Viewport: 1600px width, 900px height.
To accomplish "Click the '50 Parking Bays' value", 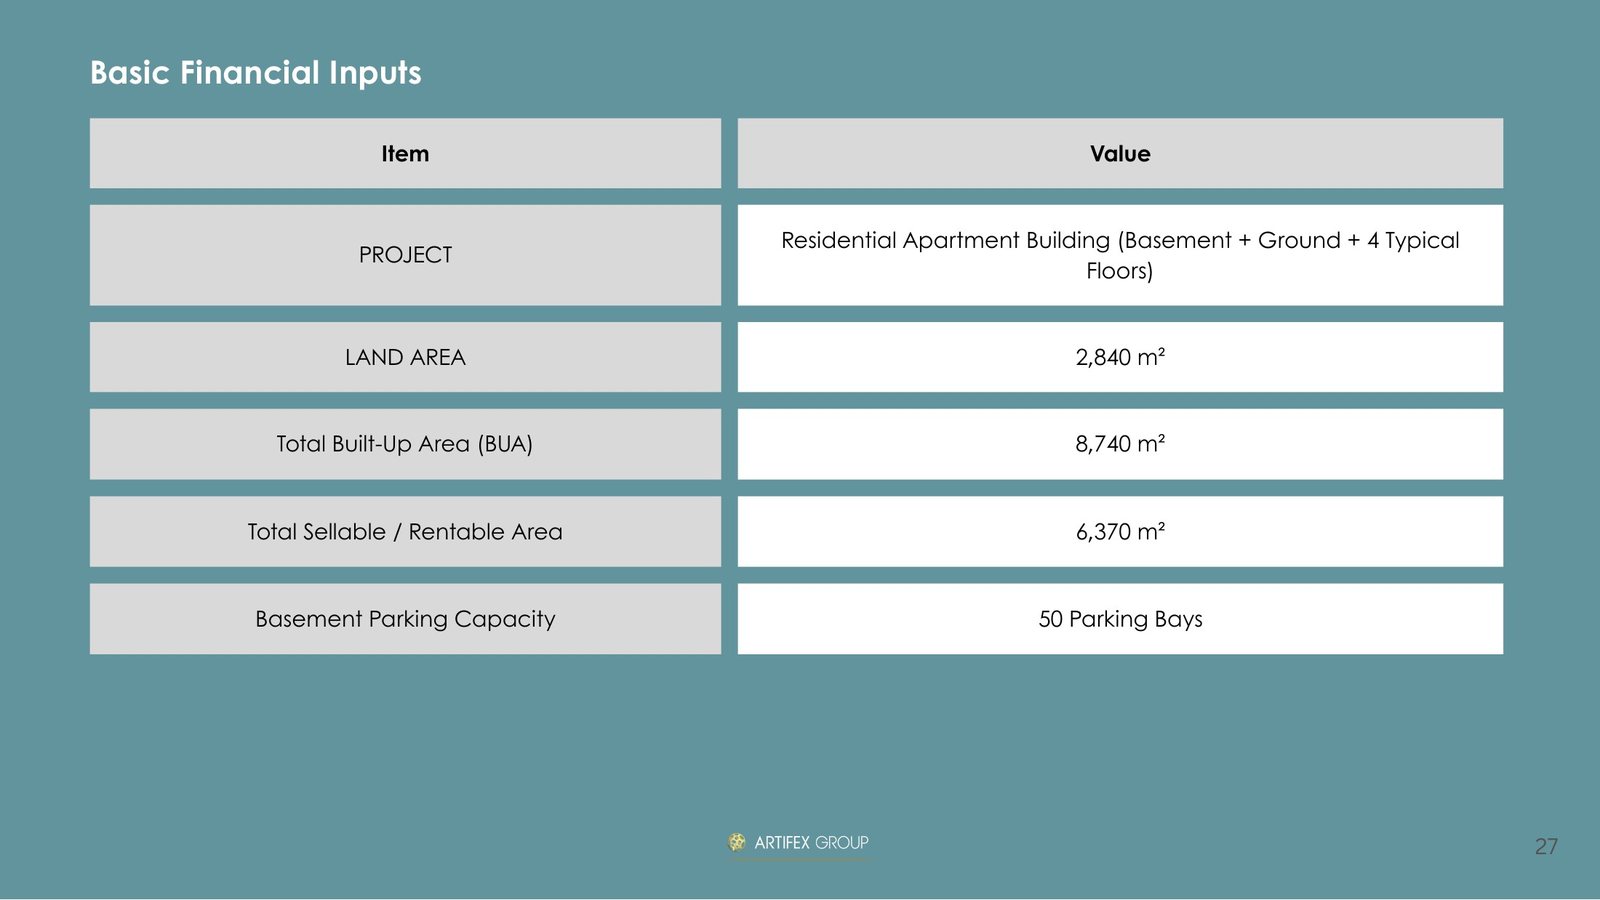I will (x=1120, y=619).
